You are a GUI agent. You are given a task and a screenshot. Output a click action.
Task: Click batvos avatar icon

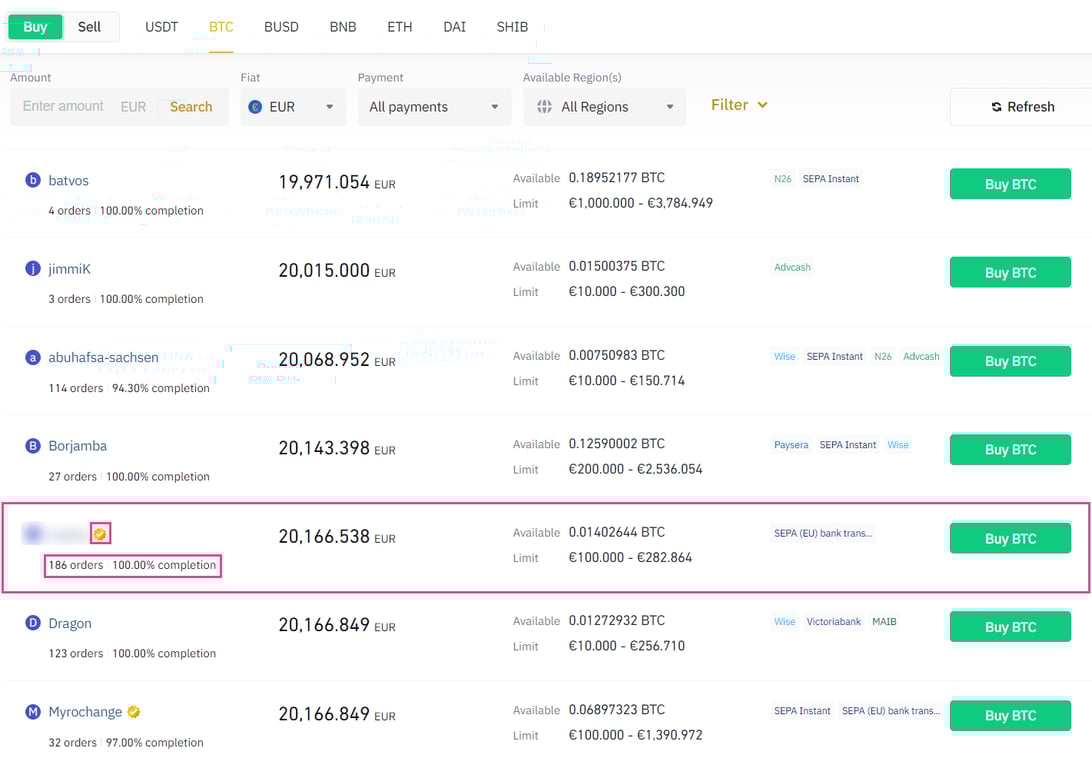click(x=33, y=180)
